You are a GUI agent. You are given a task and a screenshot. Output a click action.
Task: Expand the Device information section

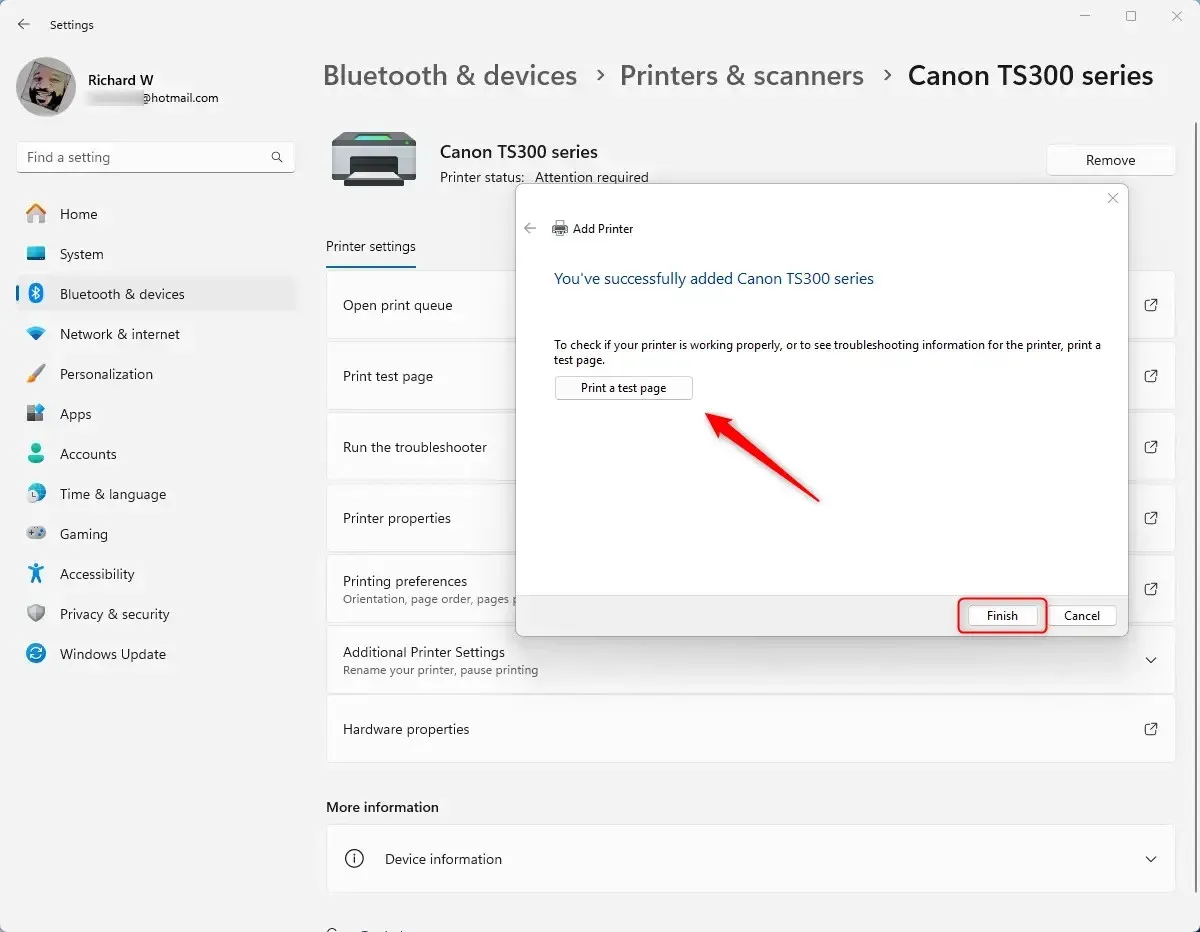pyautogui.click(x=1151, y=858)
